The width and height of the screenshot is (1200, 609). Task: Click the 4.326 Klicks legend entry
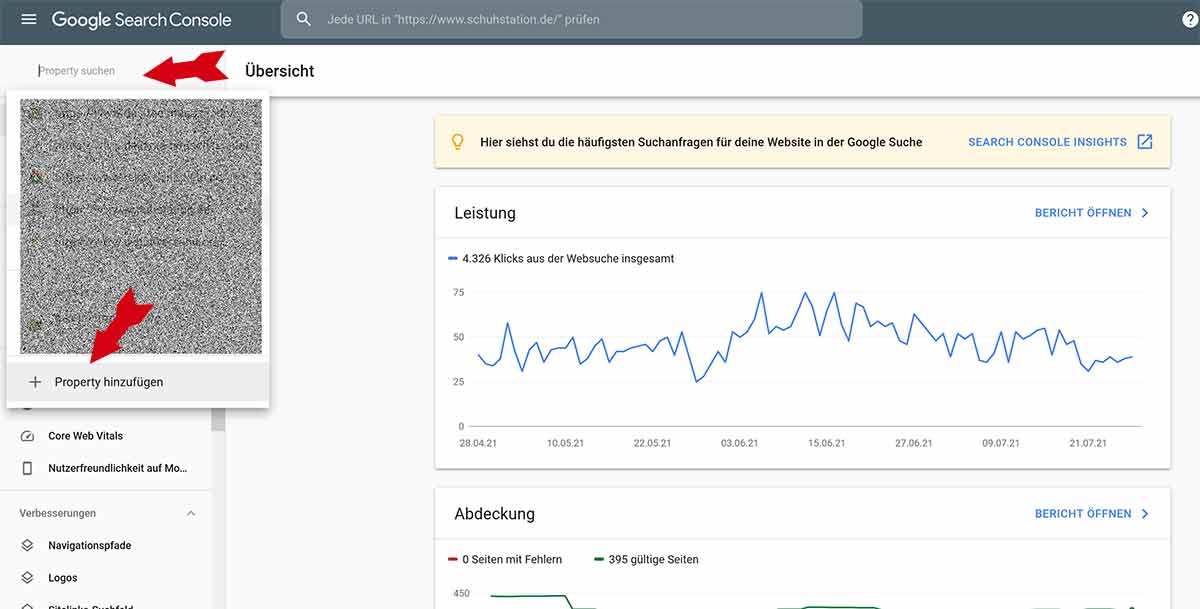(x=562, y=258)
